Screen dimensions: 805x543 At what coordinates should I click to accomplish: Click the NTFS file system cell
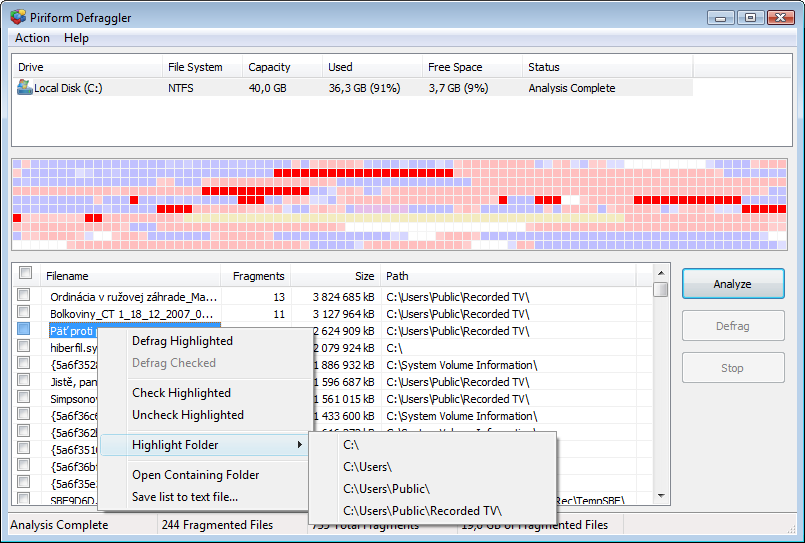pyautogui.click(x=181, y=88)
